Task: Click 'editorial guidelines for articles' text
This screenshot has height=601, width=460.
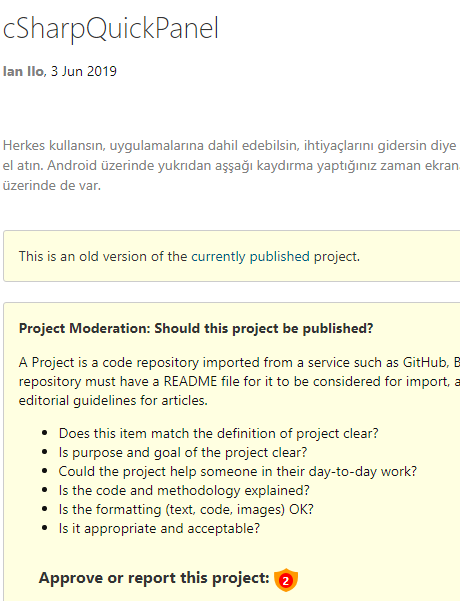Action: pyautogui.click(x=113, y=401)
